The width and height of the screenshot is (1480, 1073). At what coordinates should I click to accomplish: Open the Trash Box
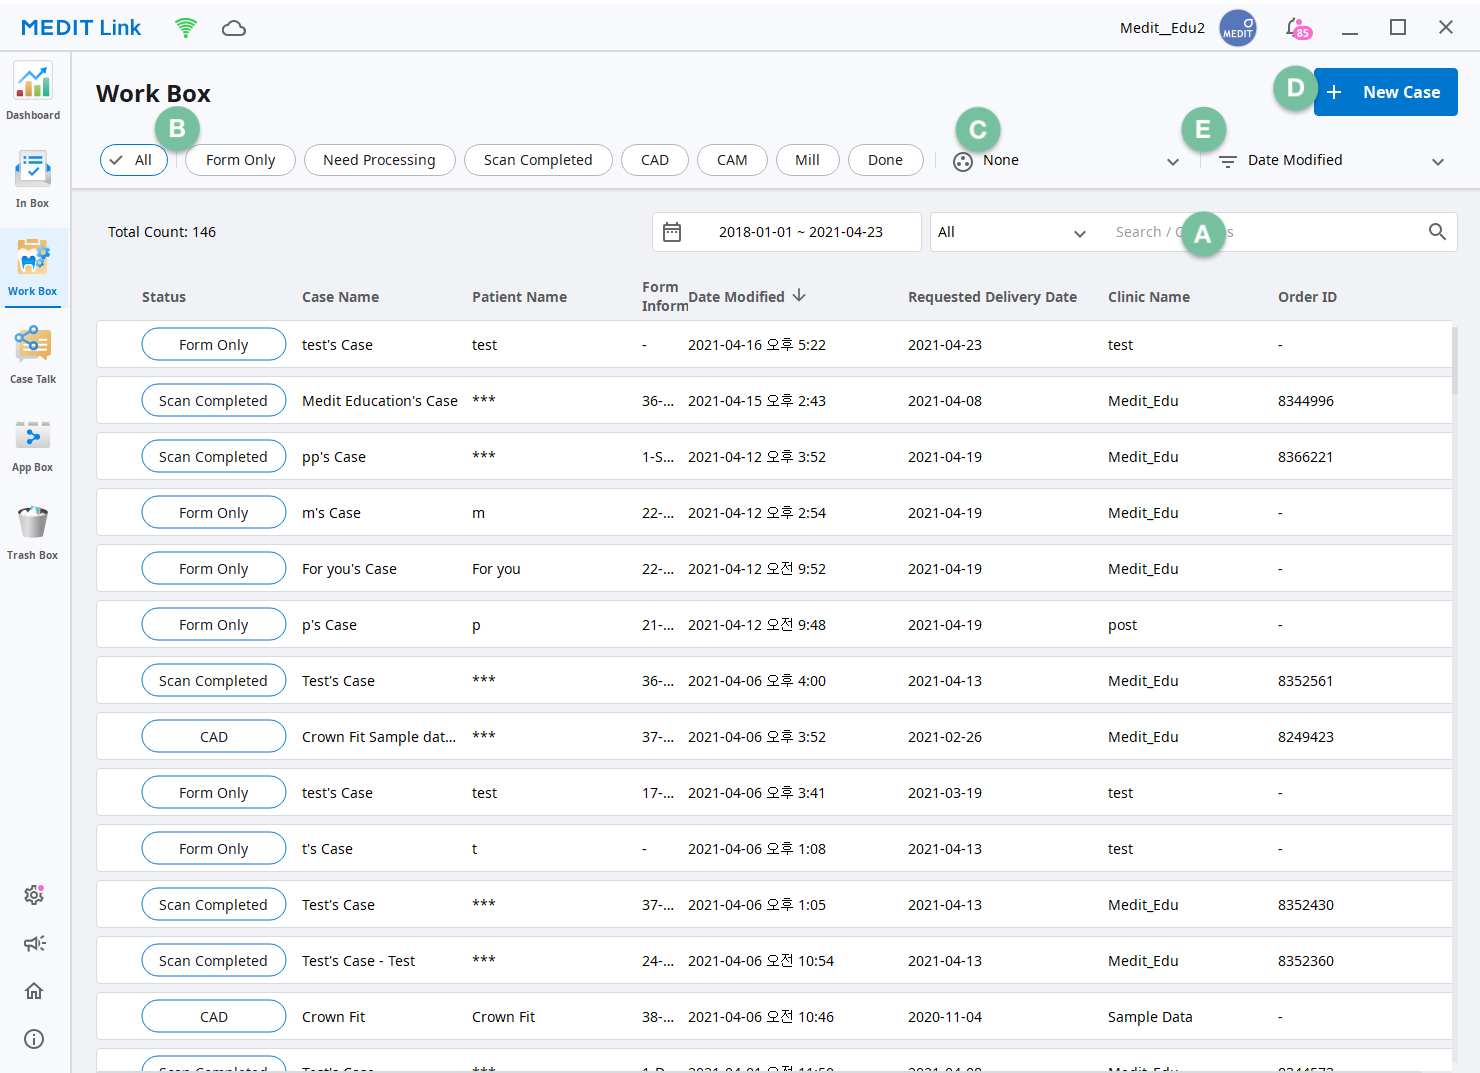(x=33, y=529)
